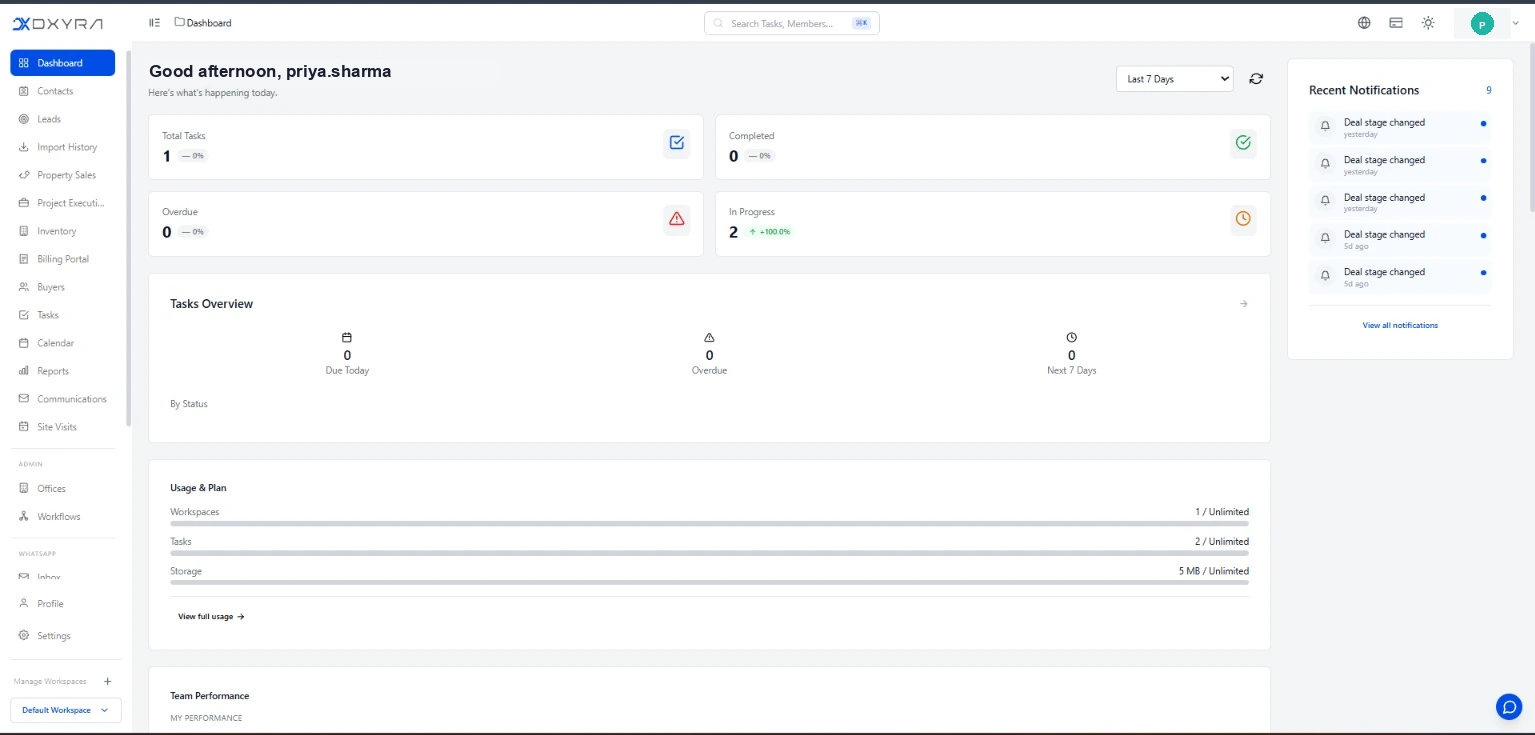Screen dimensions: 1535x735
Task: Open the Last 7 Days date range dropdown
Action: (x=1175, y=79)
